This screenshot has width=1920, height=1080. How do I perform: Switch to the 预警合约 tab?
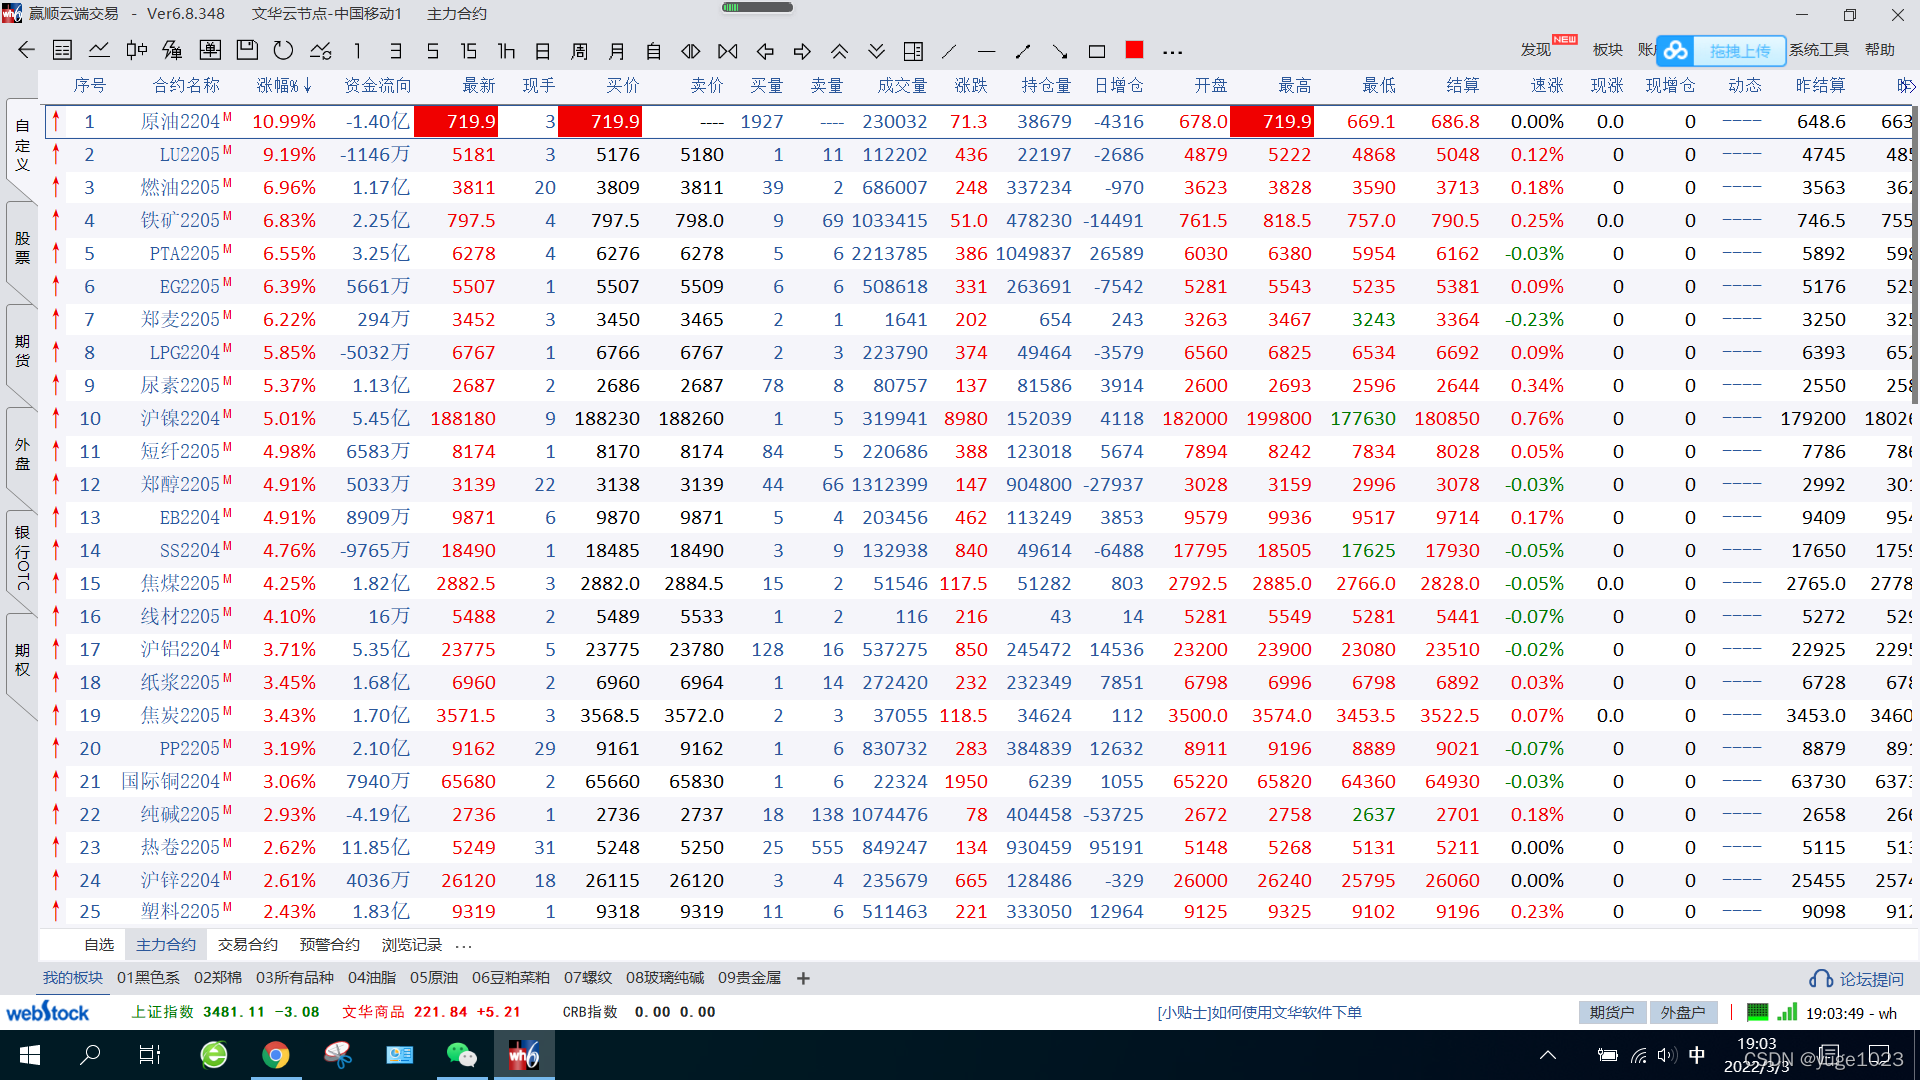[x=330, y=944]
